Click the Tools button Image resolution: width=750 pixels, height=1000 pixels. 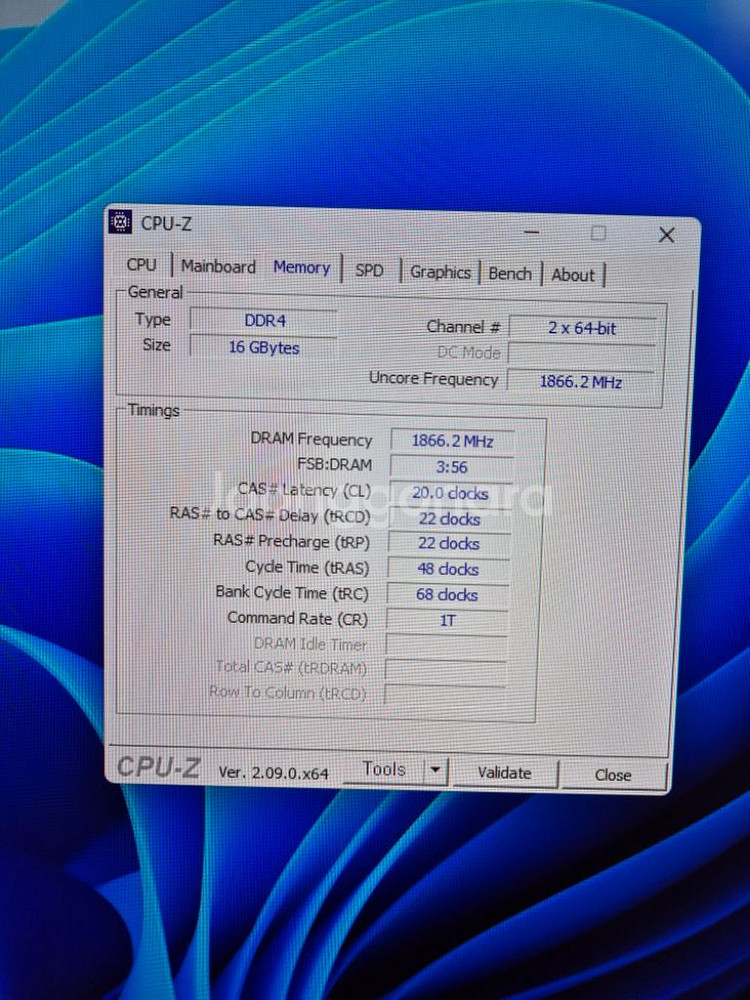point(383,770)
